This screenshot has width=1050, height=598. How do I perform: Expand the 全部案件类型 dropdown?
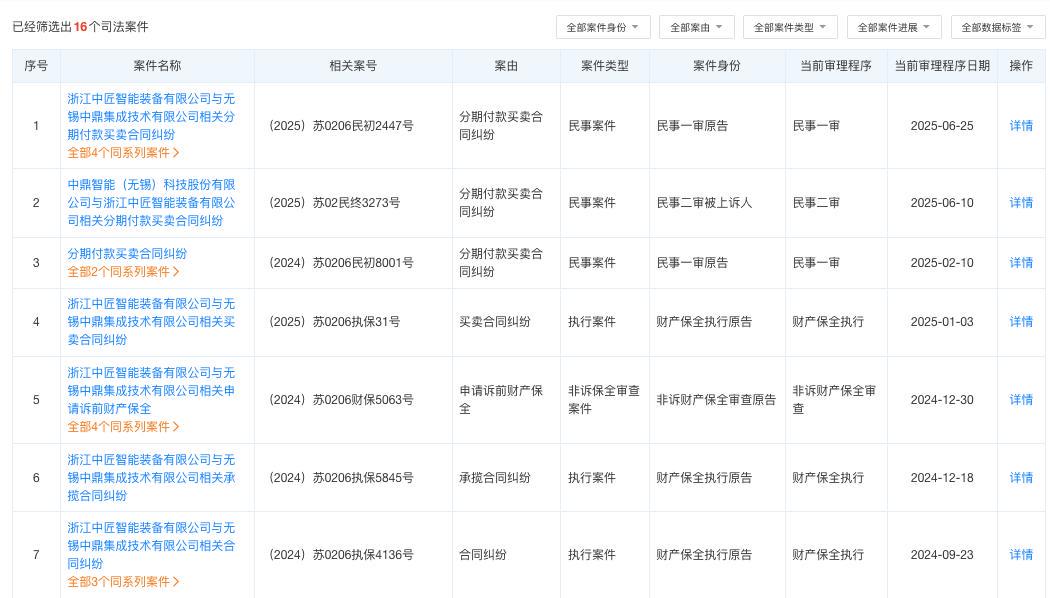click(x=790, y=28)
